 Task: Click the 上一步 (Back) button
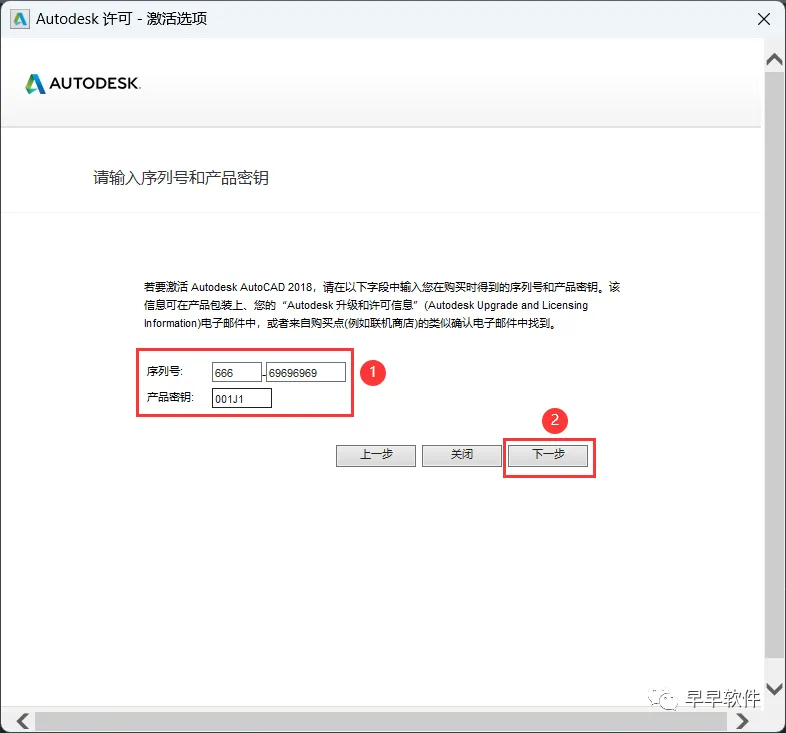(x=376, y=455)
